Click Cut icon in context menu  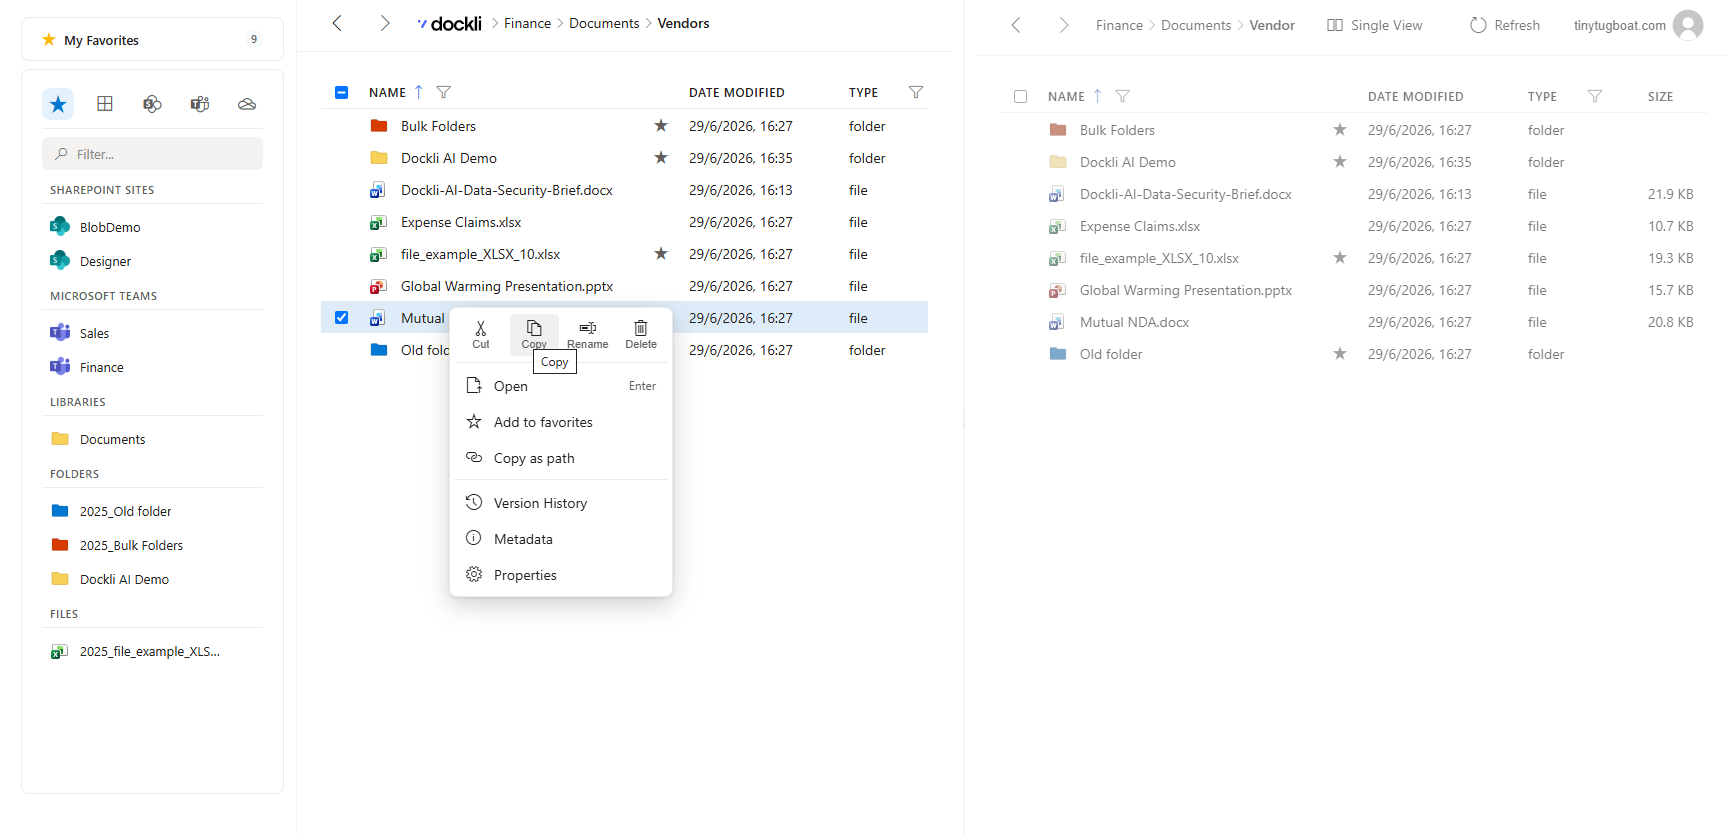pyautogui.click(x=481, y=334)
